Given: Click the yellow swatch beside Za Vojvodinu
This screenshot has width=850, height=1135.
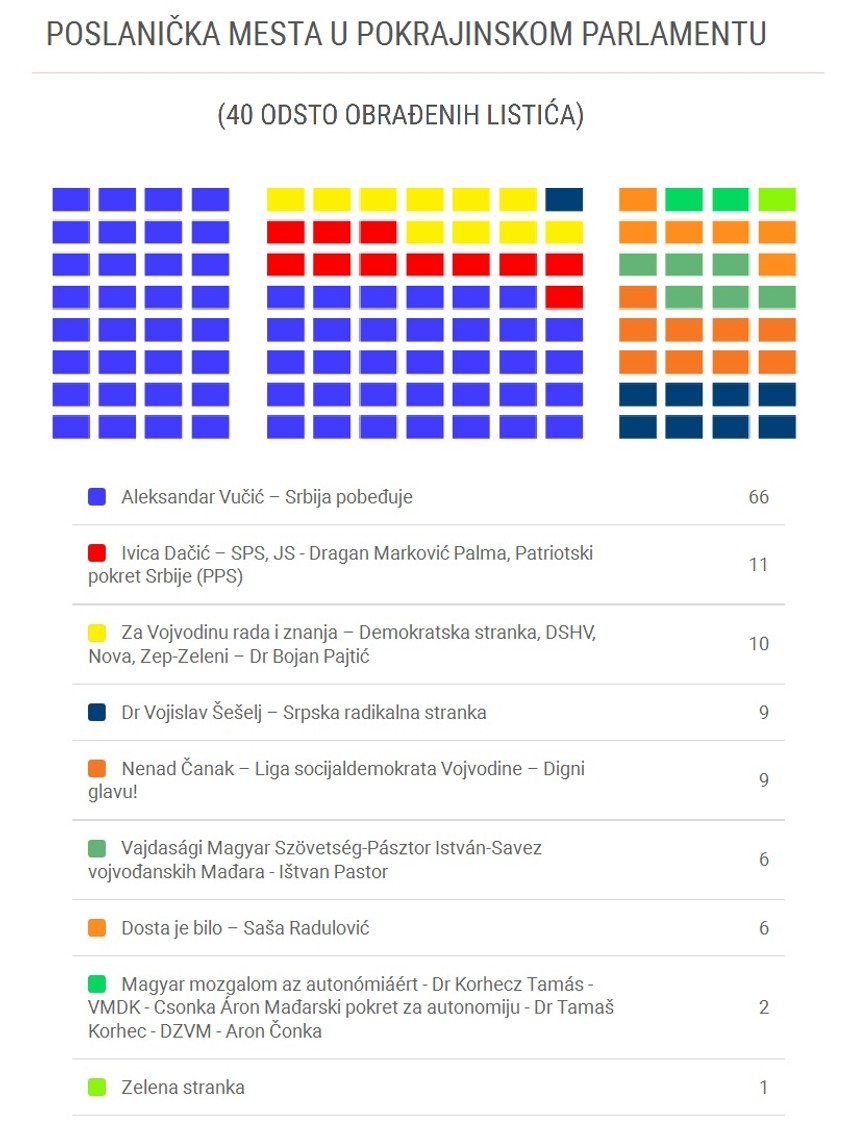Looking at the screenshot, I should 97,632.
